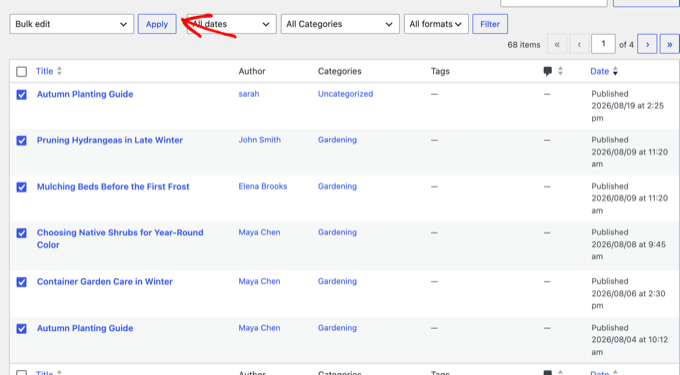
Task: Sort posts by the Date column
Action: (x=600, y=71)
